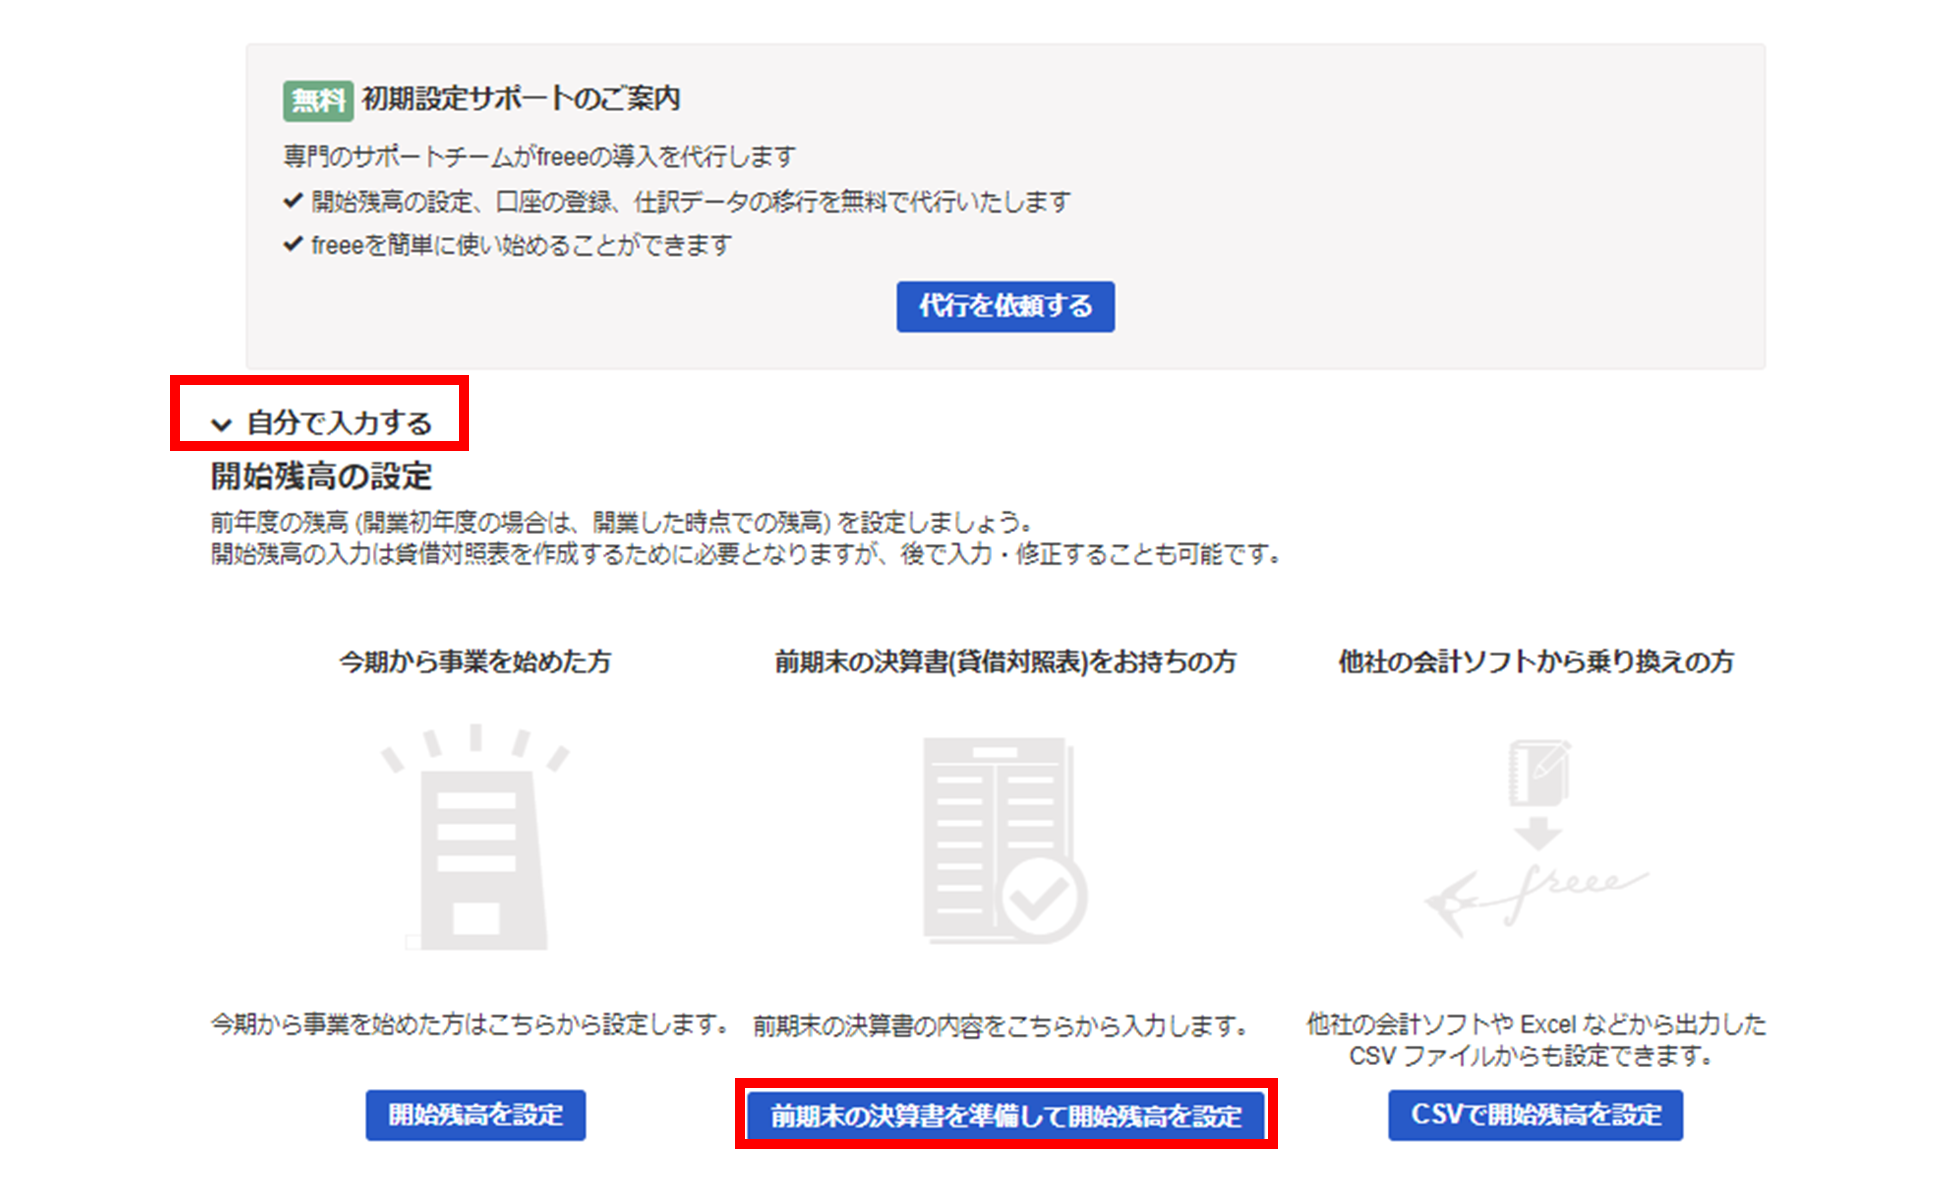Select the heading 前期末の決算書(貸借対照表)をお持ちの方

tap(1005, 662)
